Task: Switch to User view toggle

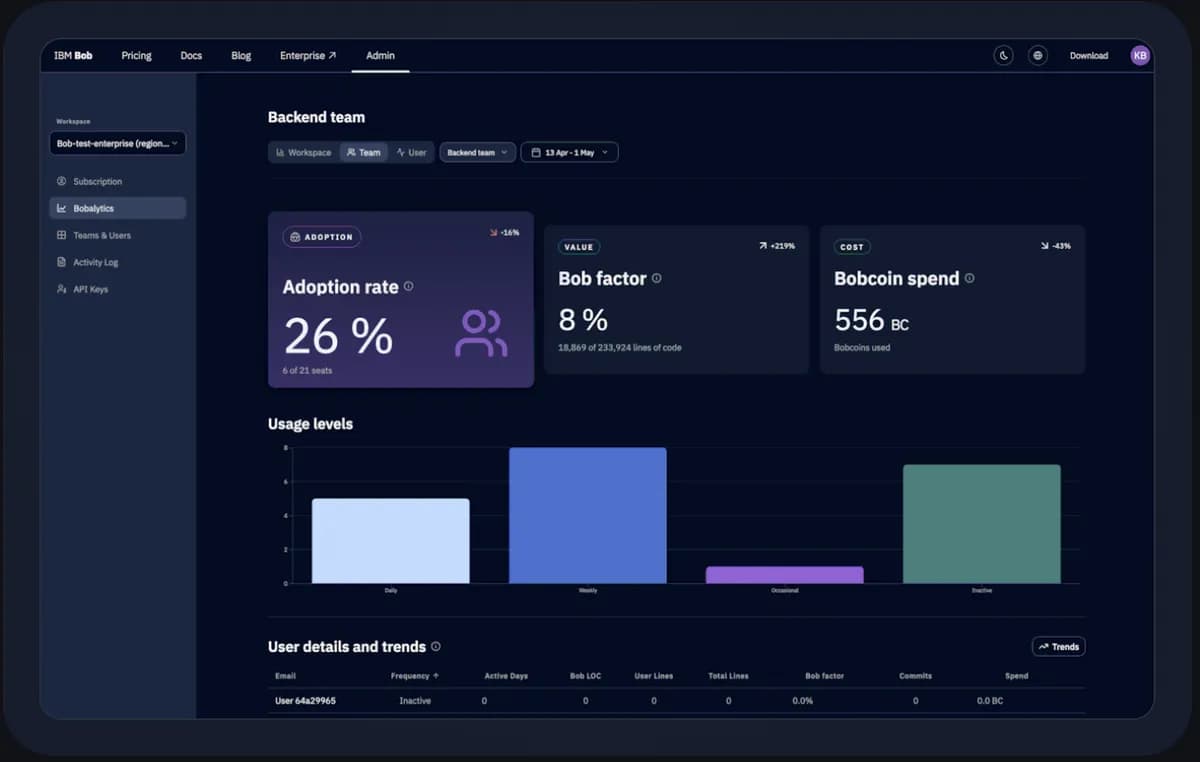Action: 411,153
